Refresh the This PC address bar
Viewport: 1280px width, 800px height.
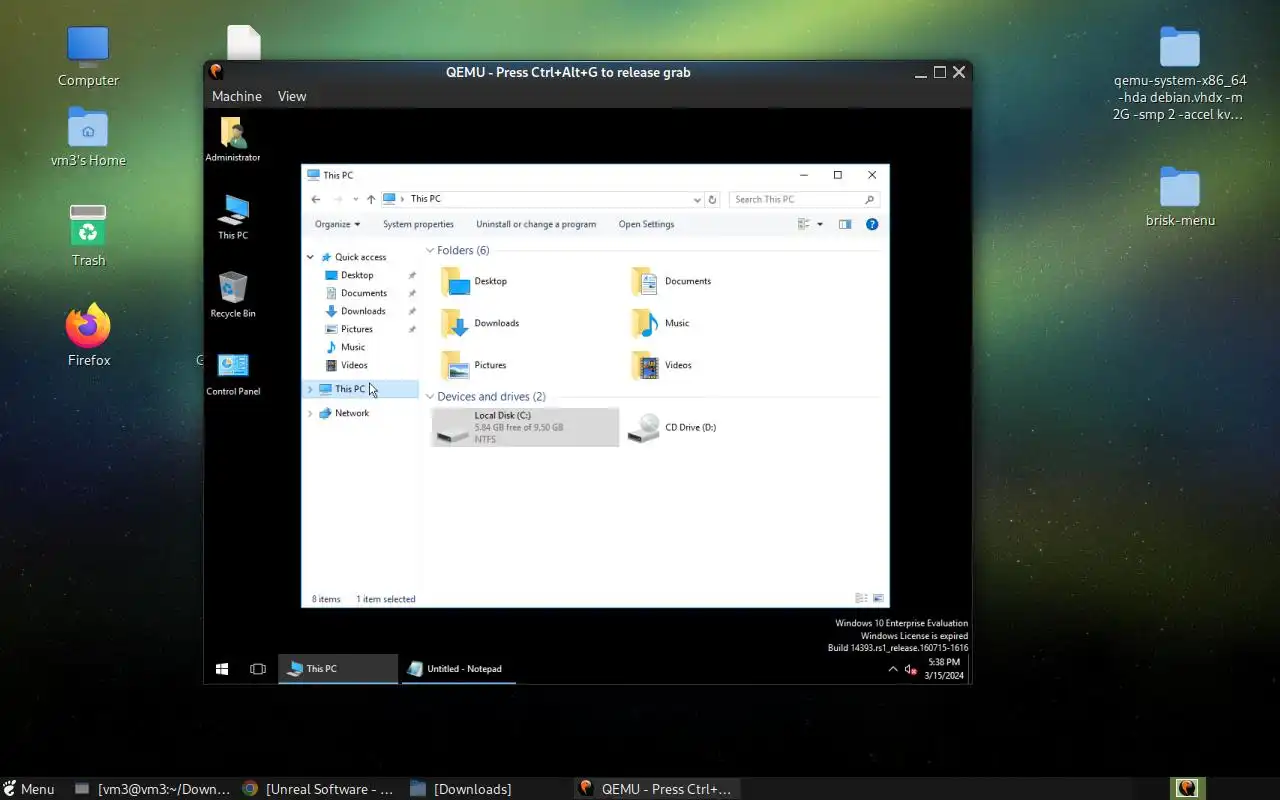pyautogui.click(x=712, y=199)
